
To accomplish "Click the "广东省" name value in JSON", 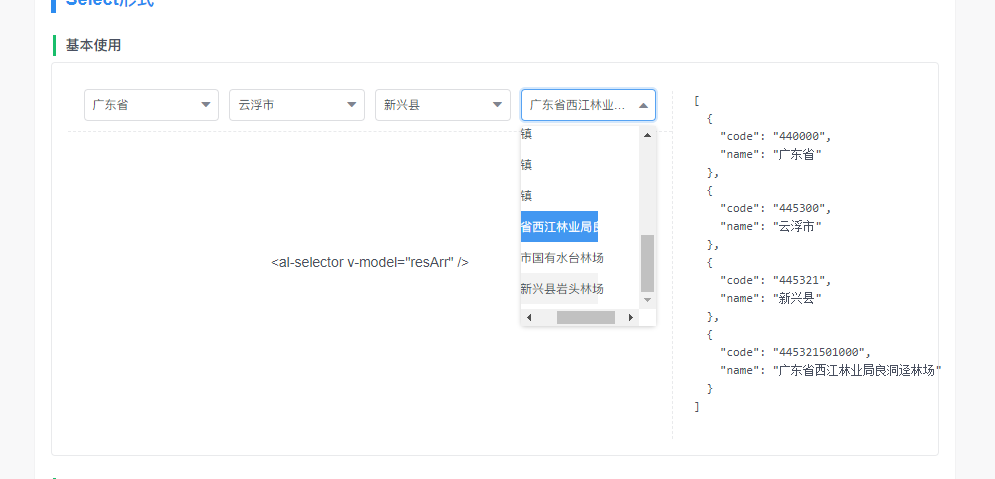I will coord(797,154).
